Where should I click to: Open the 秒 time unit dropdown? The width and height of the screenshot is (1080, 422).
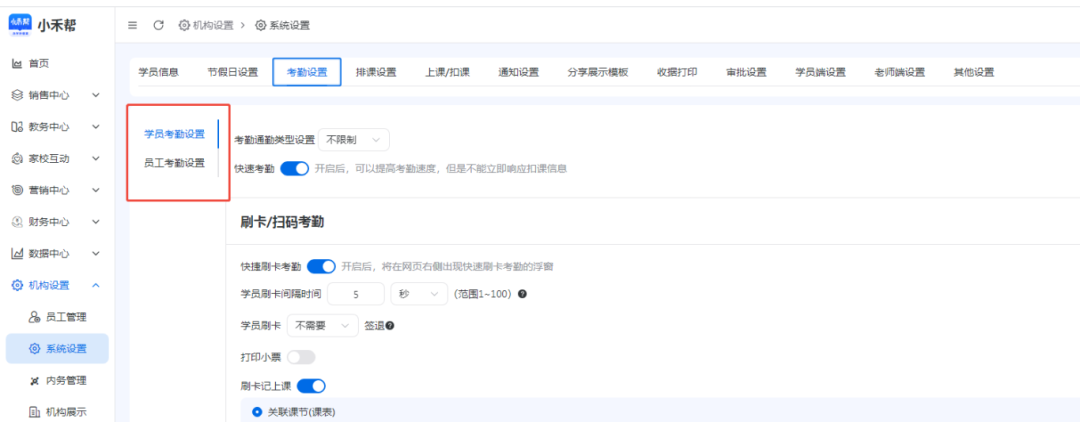(419, 294)
